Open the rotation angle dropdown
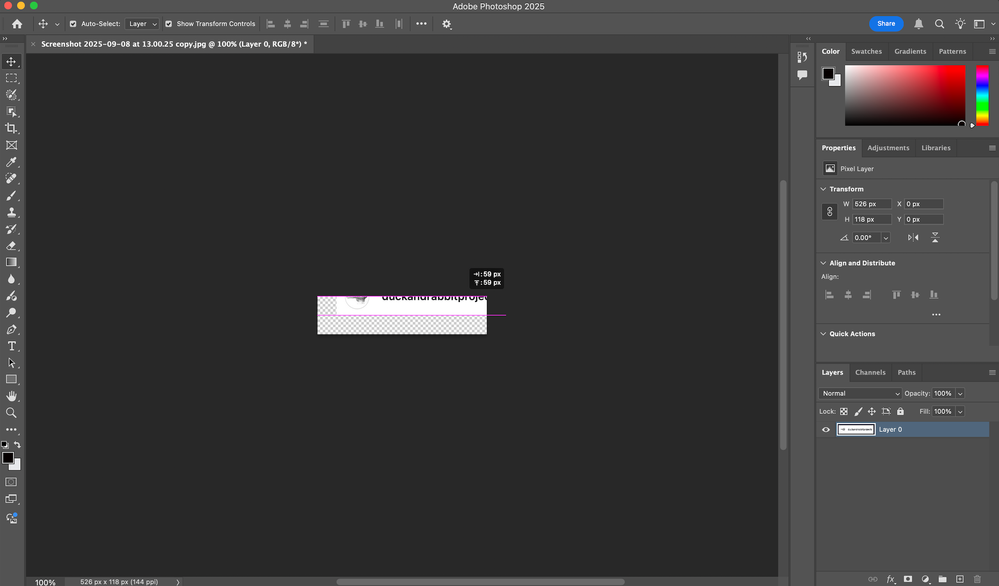999x586 pixels. tap(886, 238)
